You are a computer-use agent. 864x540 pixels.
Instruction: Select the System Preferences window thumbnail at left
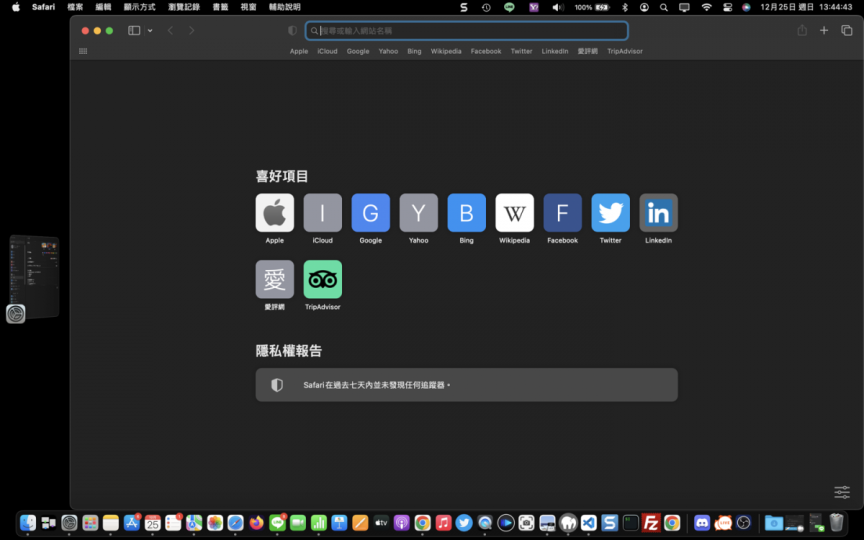click(x=34, y=277)
